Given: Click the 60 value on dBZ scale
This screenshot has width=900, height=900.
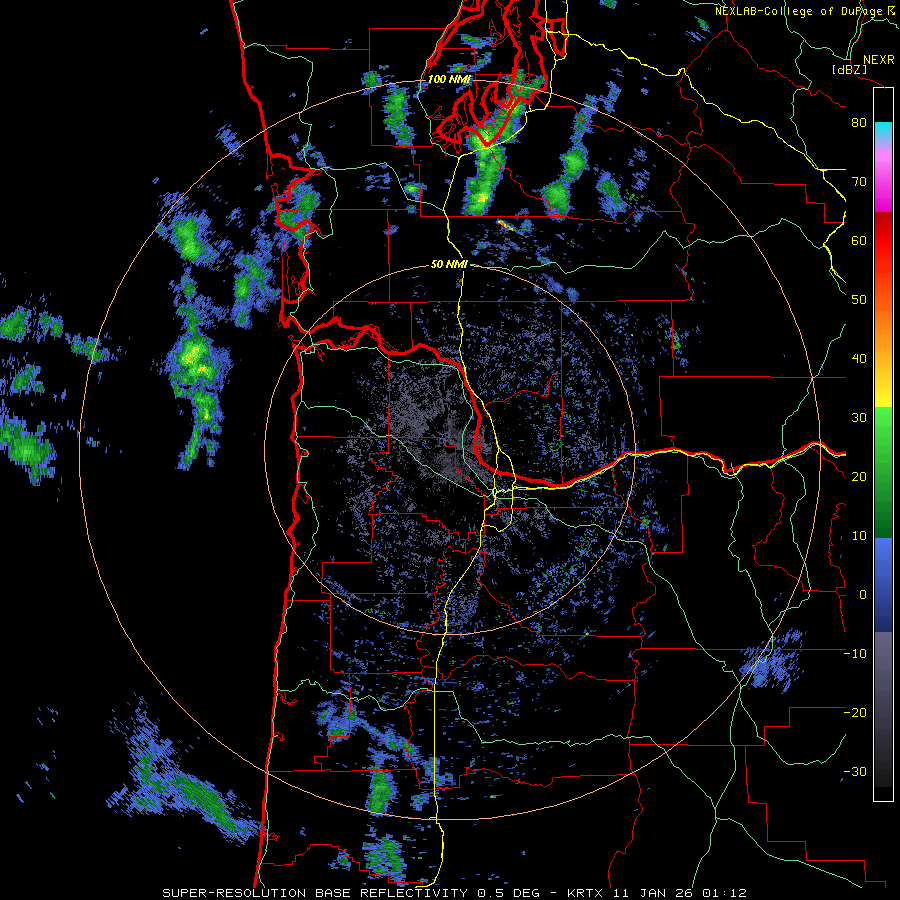Looking at the screenshot, I should [x=859, y=240].
